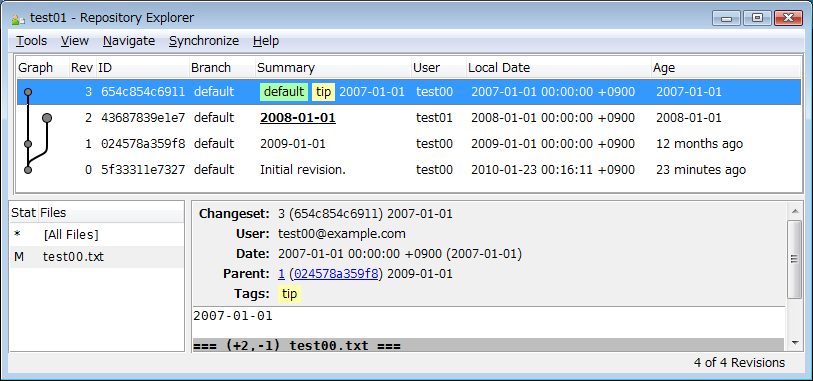Click the Graph column header
The width and height of the screenshot is (813, 381).
(x=43, y=68)
